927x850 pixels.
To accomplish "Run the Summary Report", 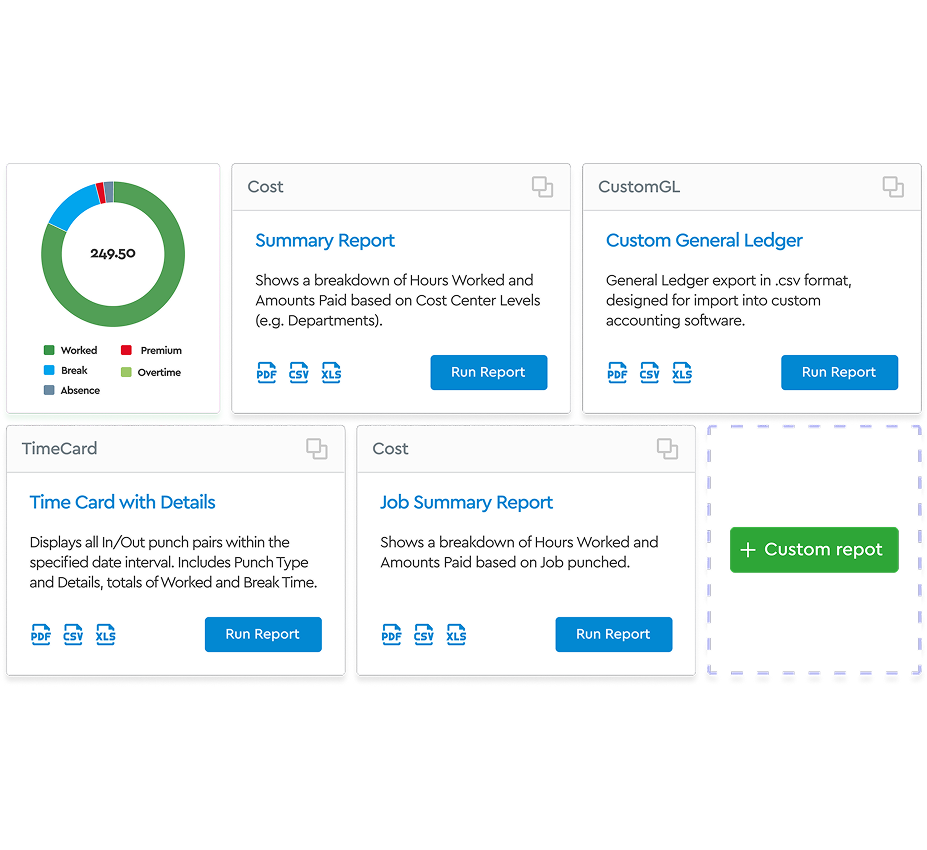I will pos(489,372).
